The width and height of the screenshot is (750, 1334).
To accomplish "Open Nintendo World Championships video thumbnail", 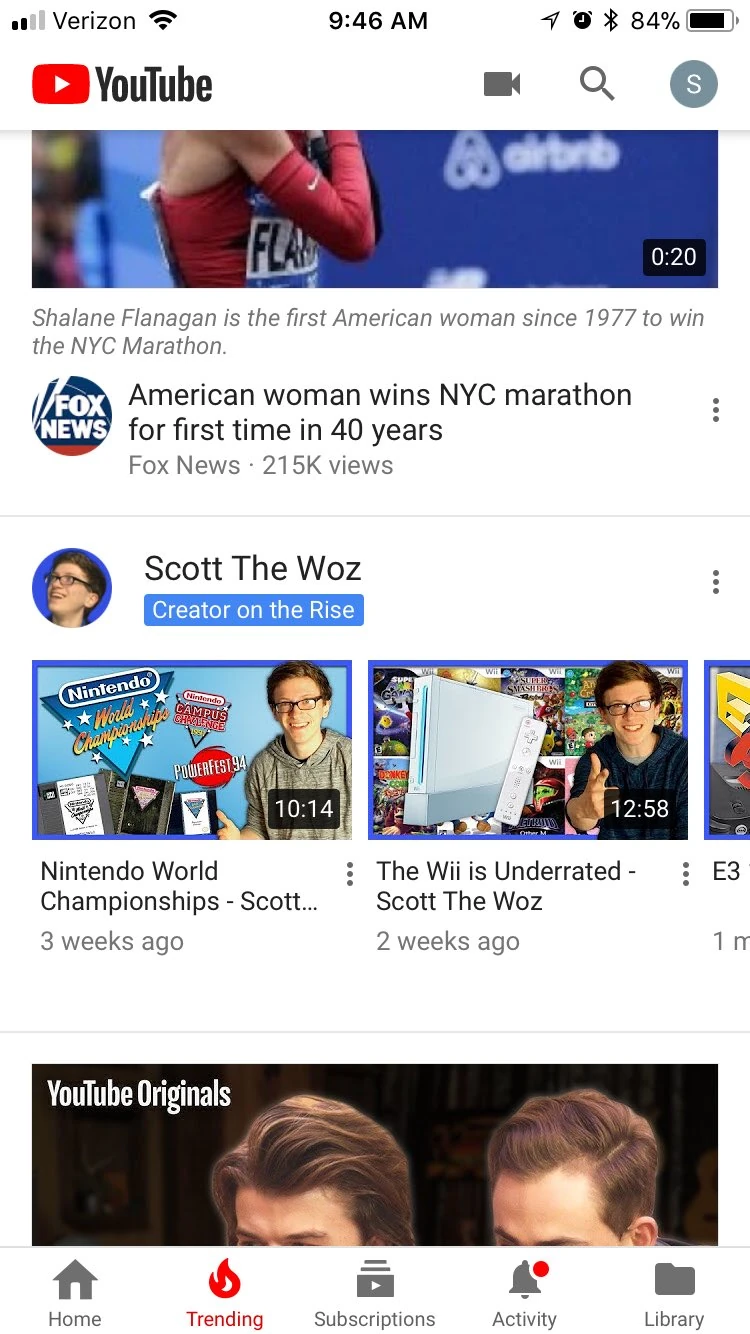I will [x=192, y=750].
